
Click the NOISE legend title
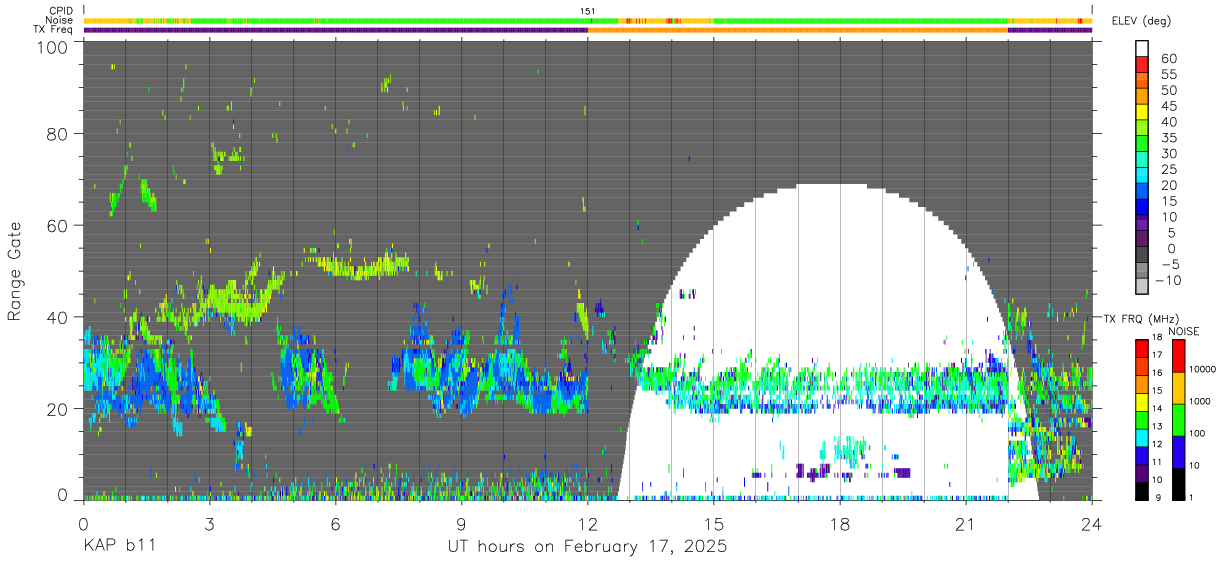(1184, 331)
